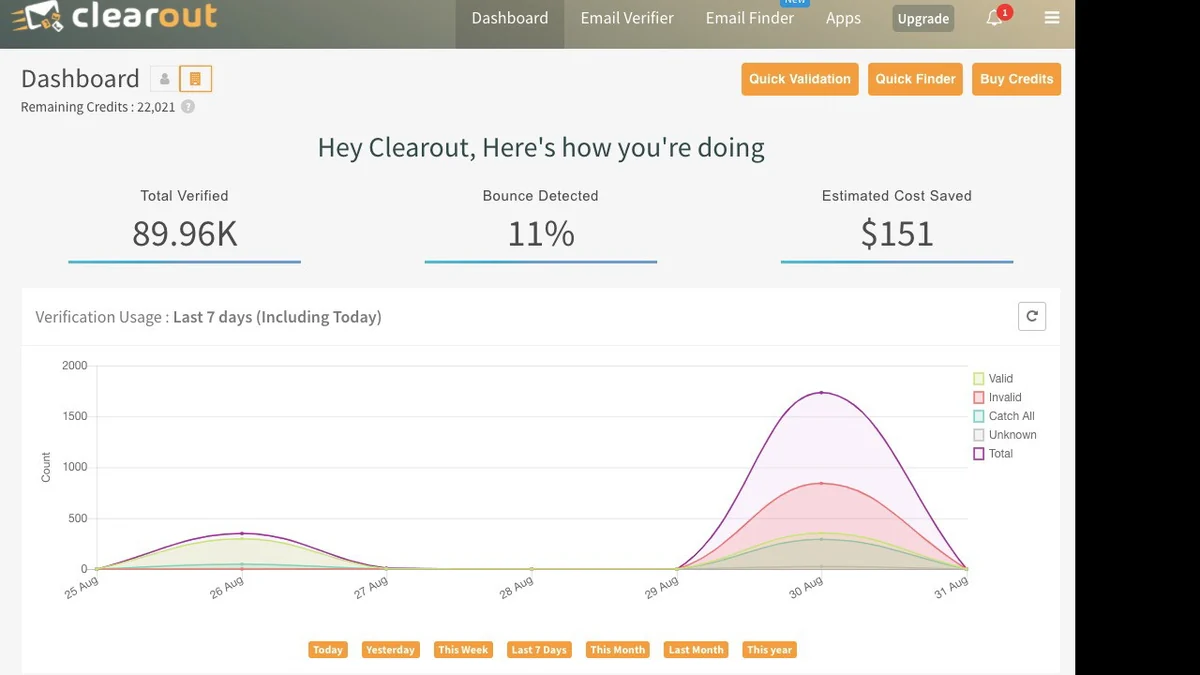This screenshot has height=675, width=1200.
Task: Toggle the Catch All legend series
Action: point(1004,416)
